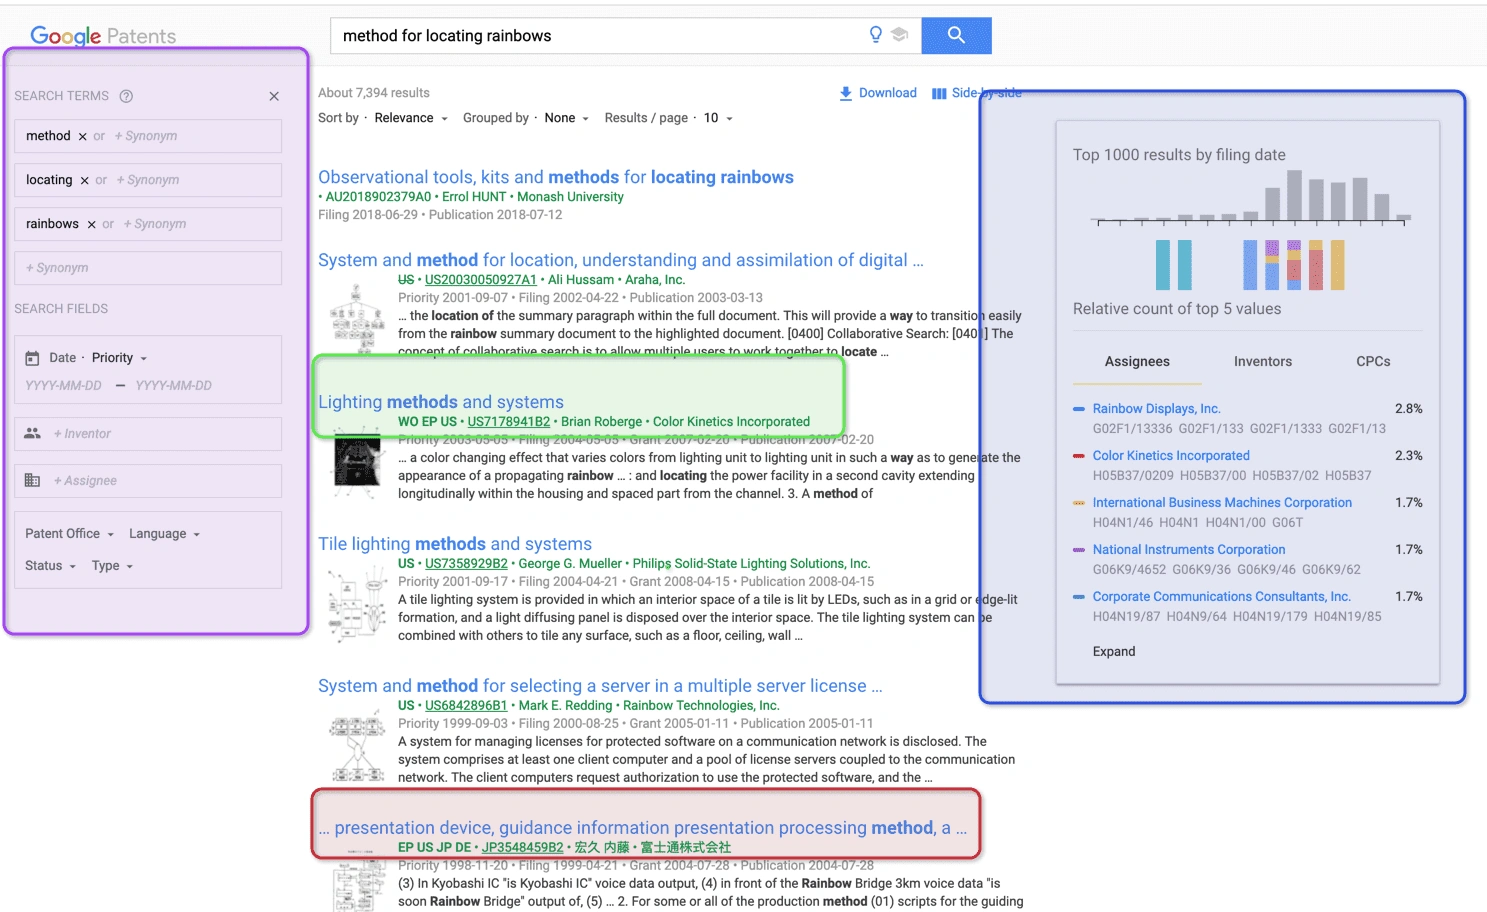Click the orange legend marker for International Business Machines
1487x912 pixels.
(x=1079, y=503)
